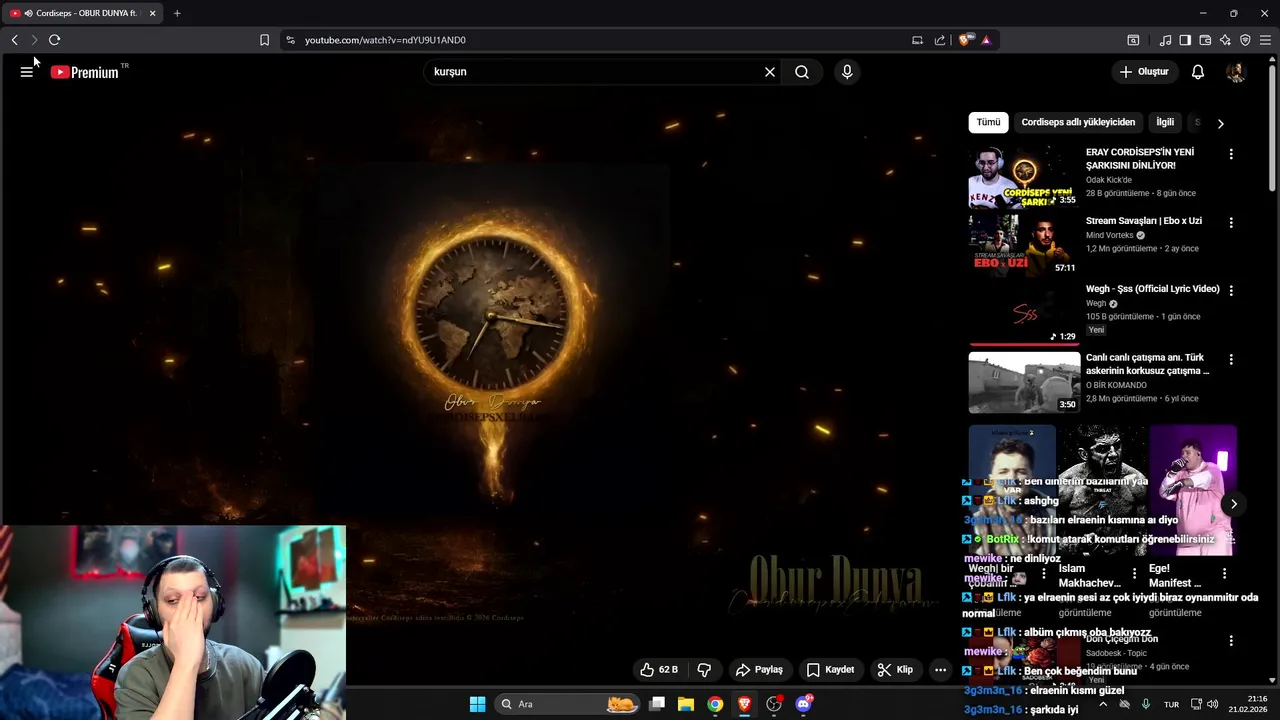This screenshot has height=720, width=1280.
Task: Open Brave Rewards triangle icon
Action: (x=986, y=40)
